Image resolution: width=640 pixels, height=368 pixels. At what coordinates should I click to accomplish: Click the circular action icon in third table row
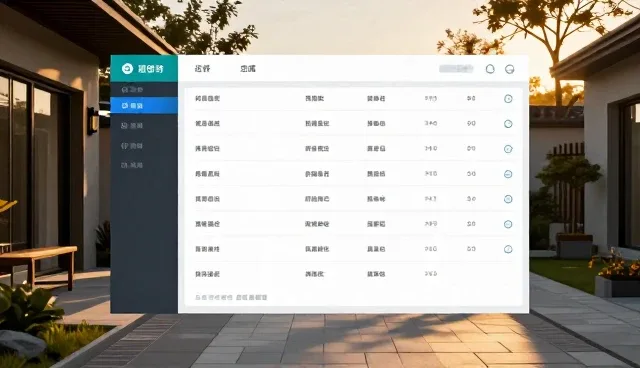pos(508,149)
